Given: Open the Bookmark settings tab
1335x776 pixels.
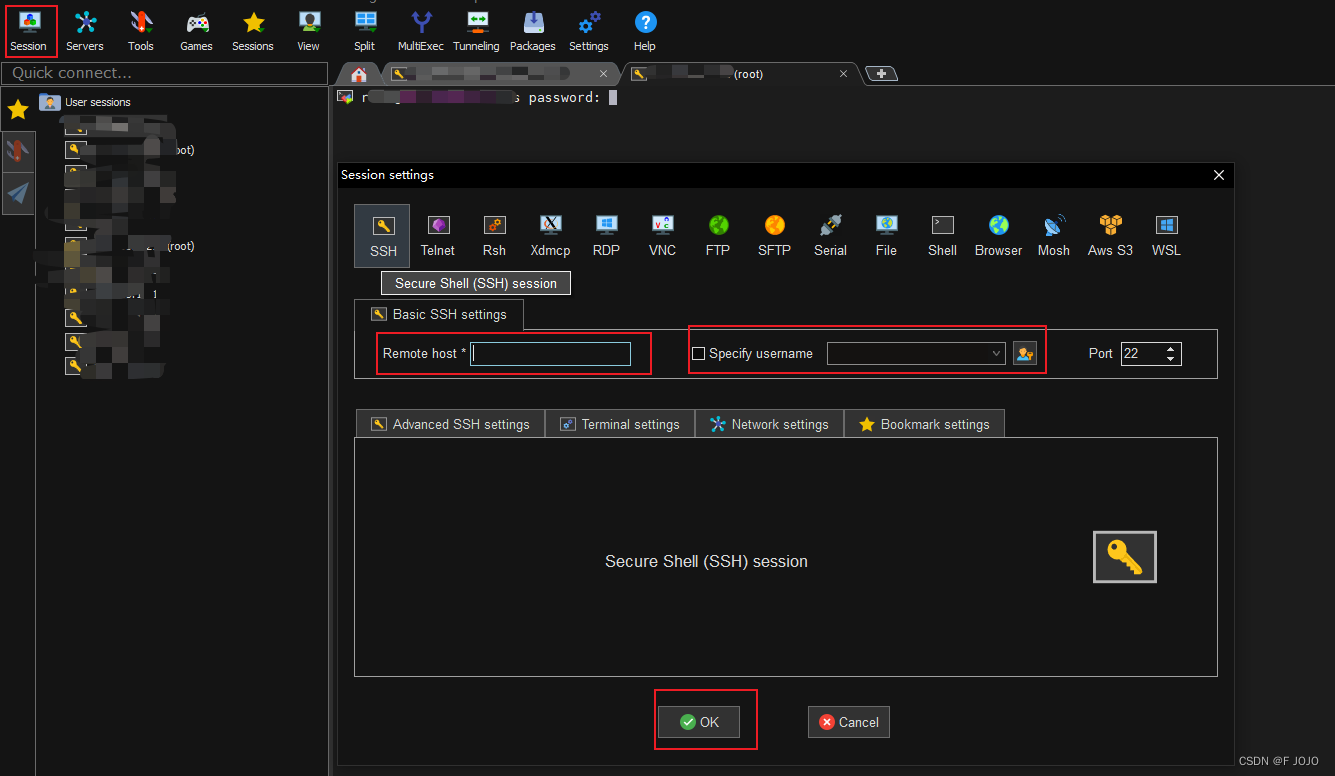Looking at the screenshot, I should 925,424.
